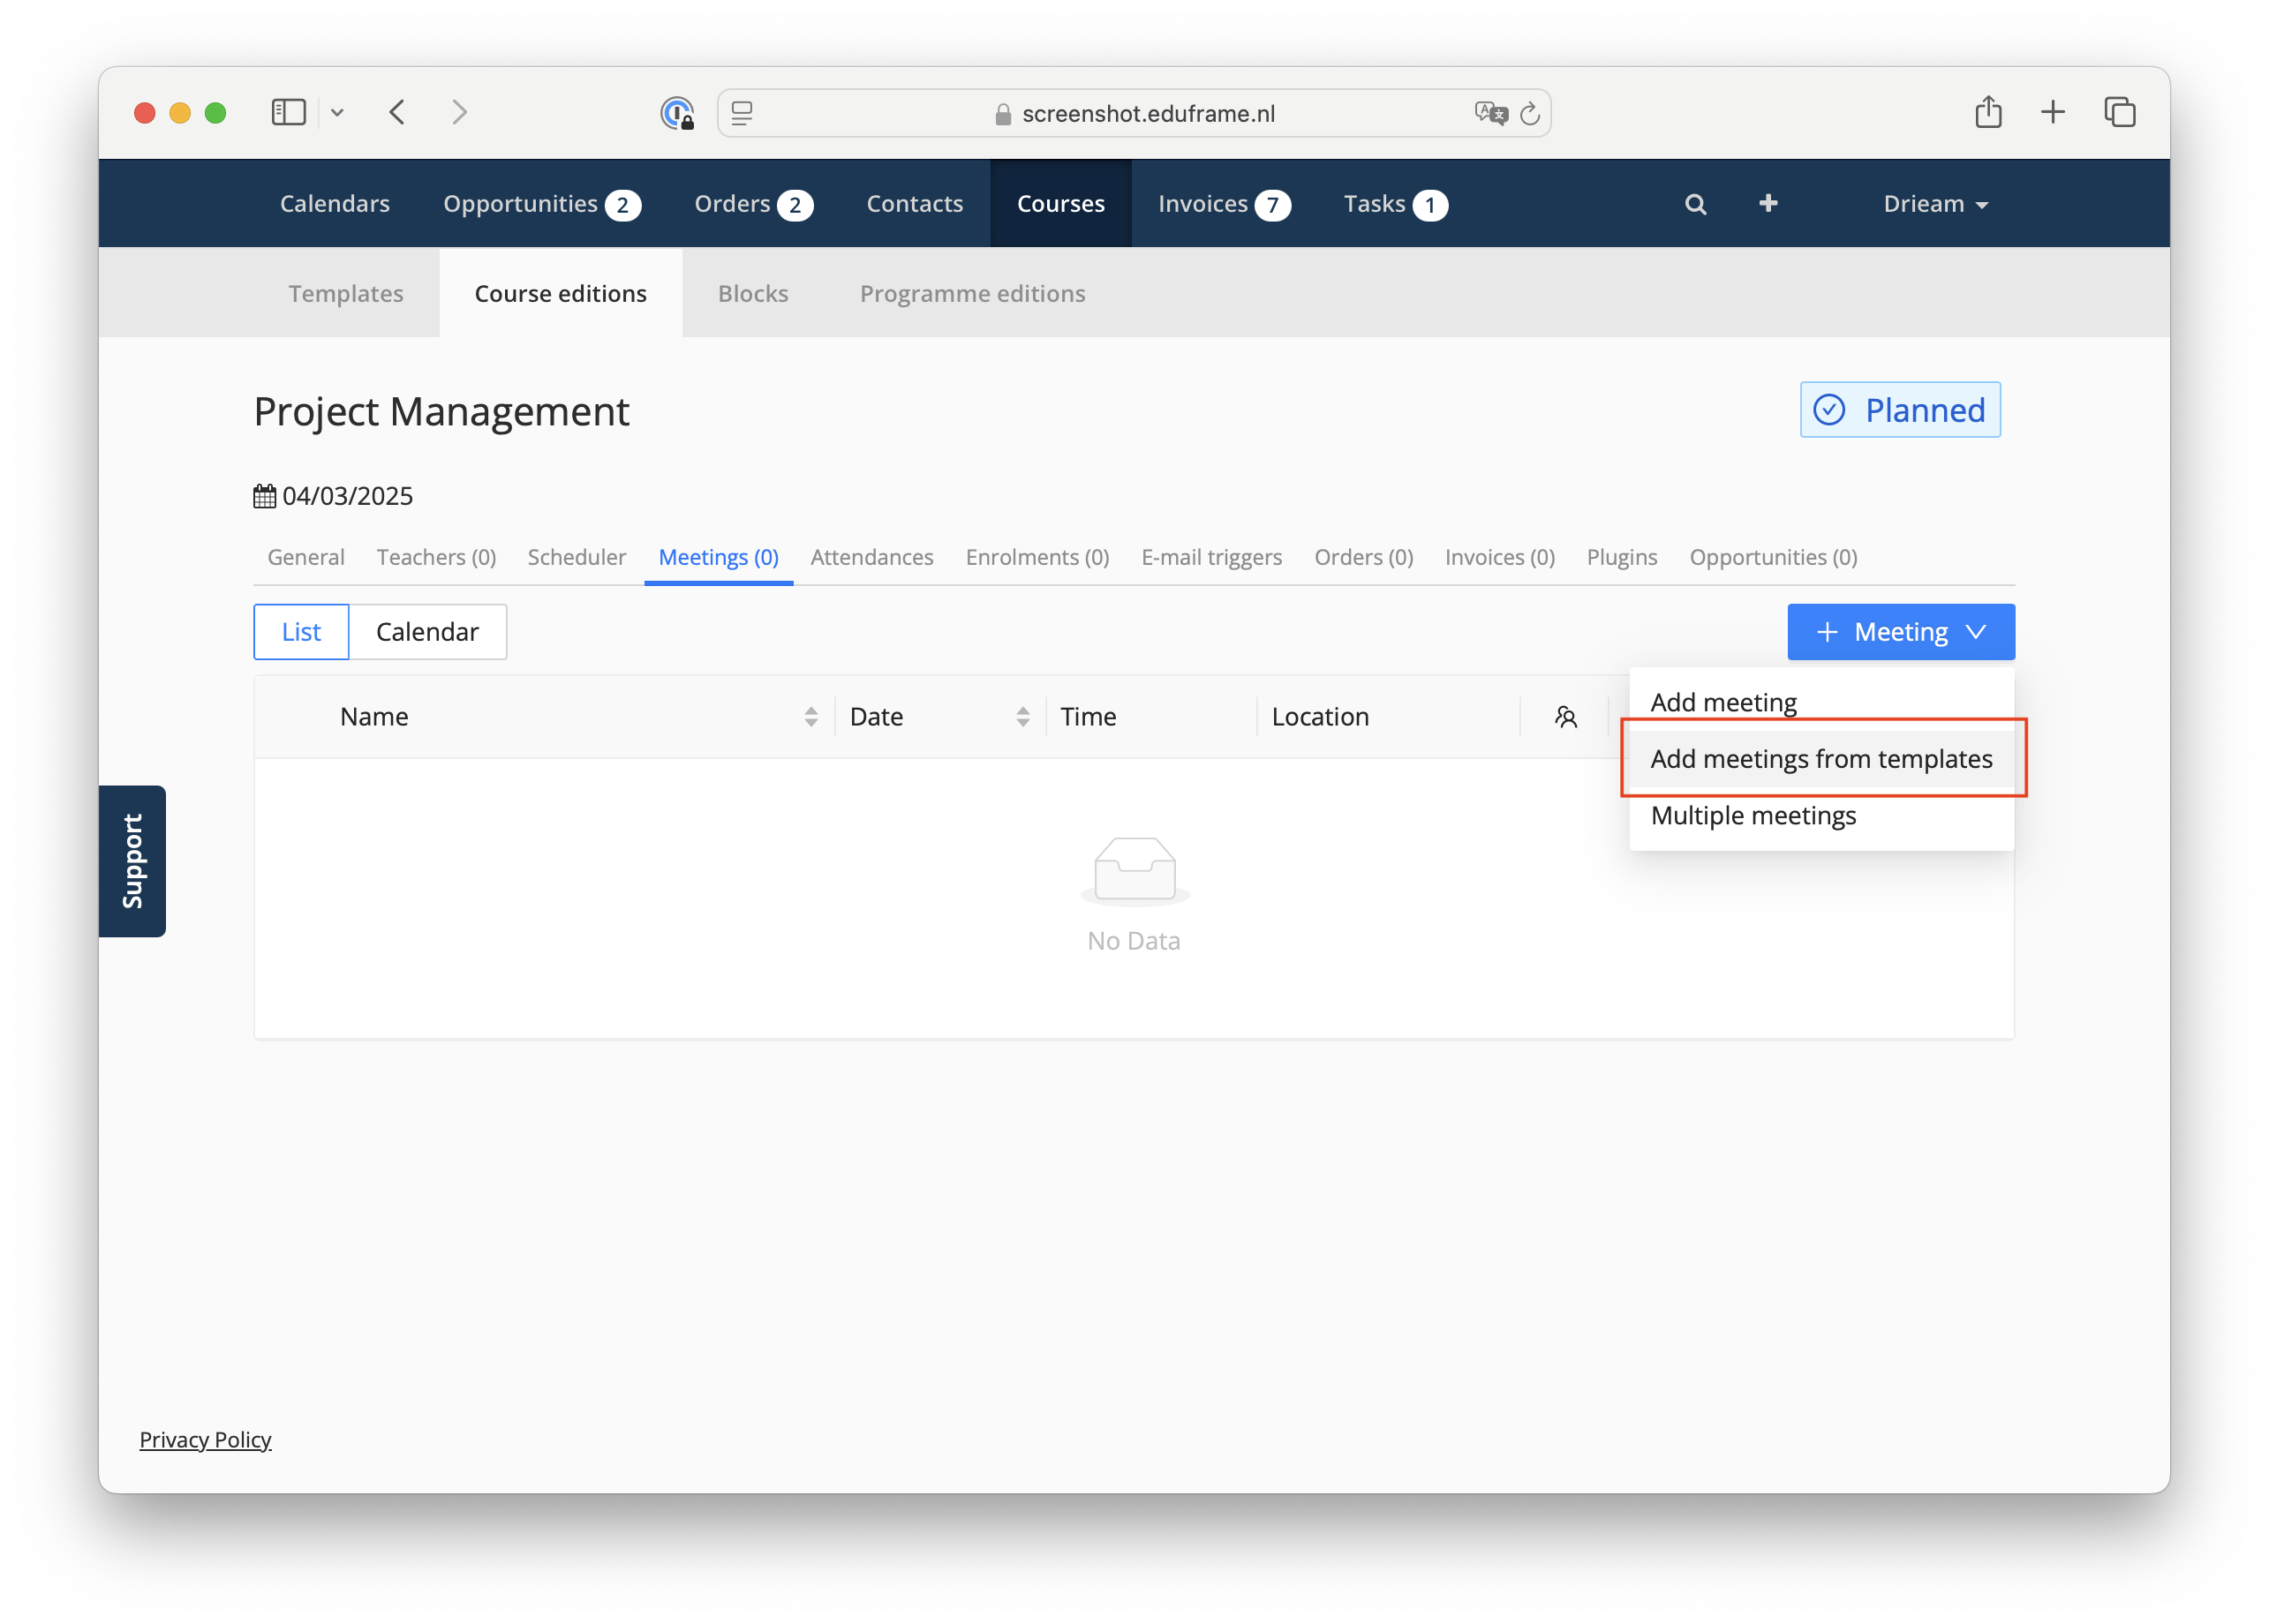Open the General tab
Viewport: 2269px width, 1624px height.
pos(306,557)
